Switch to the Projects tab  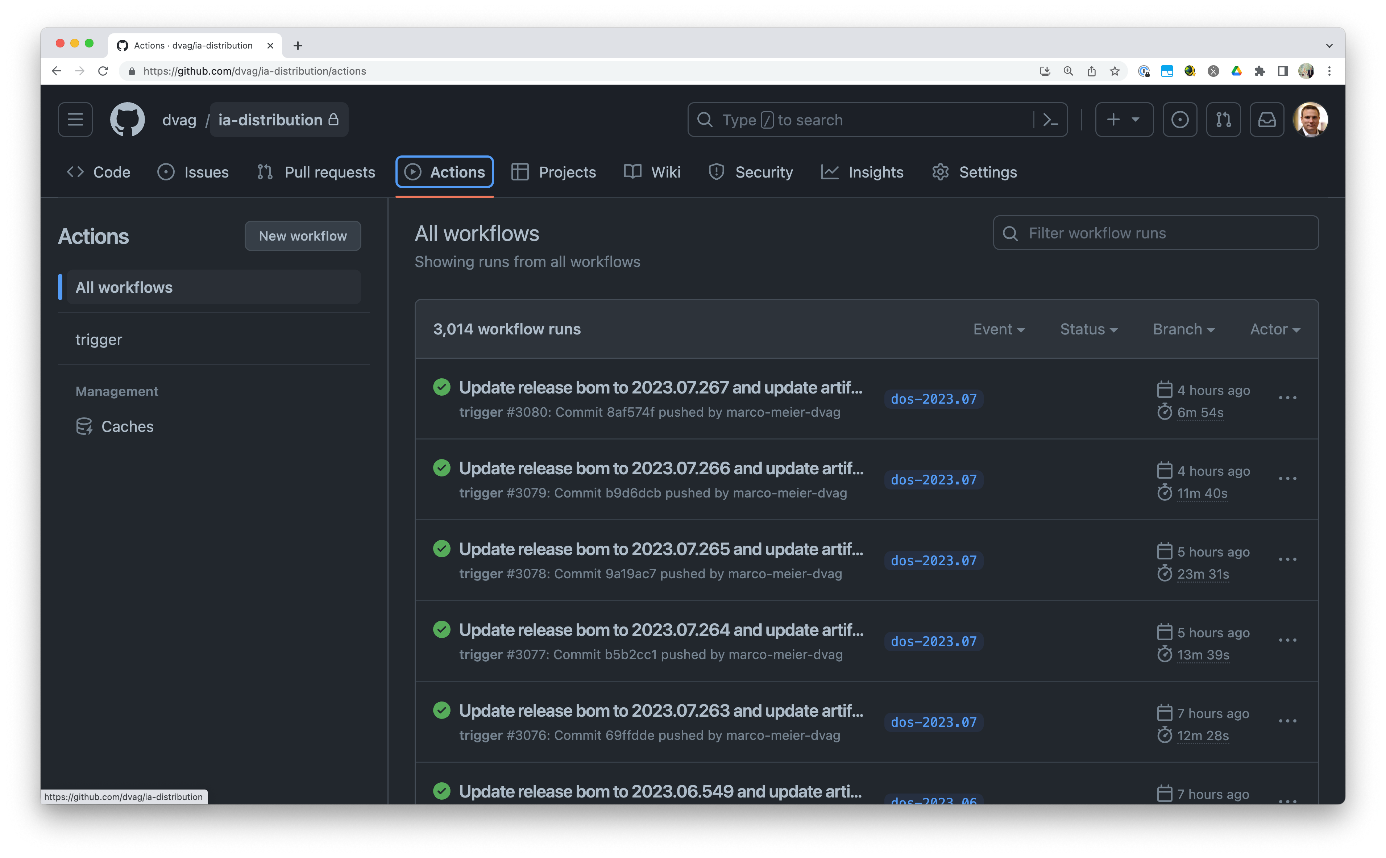553,172
